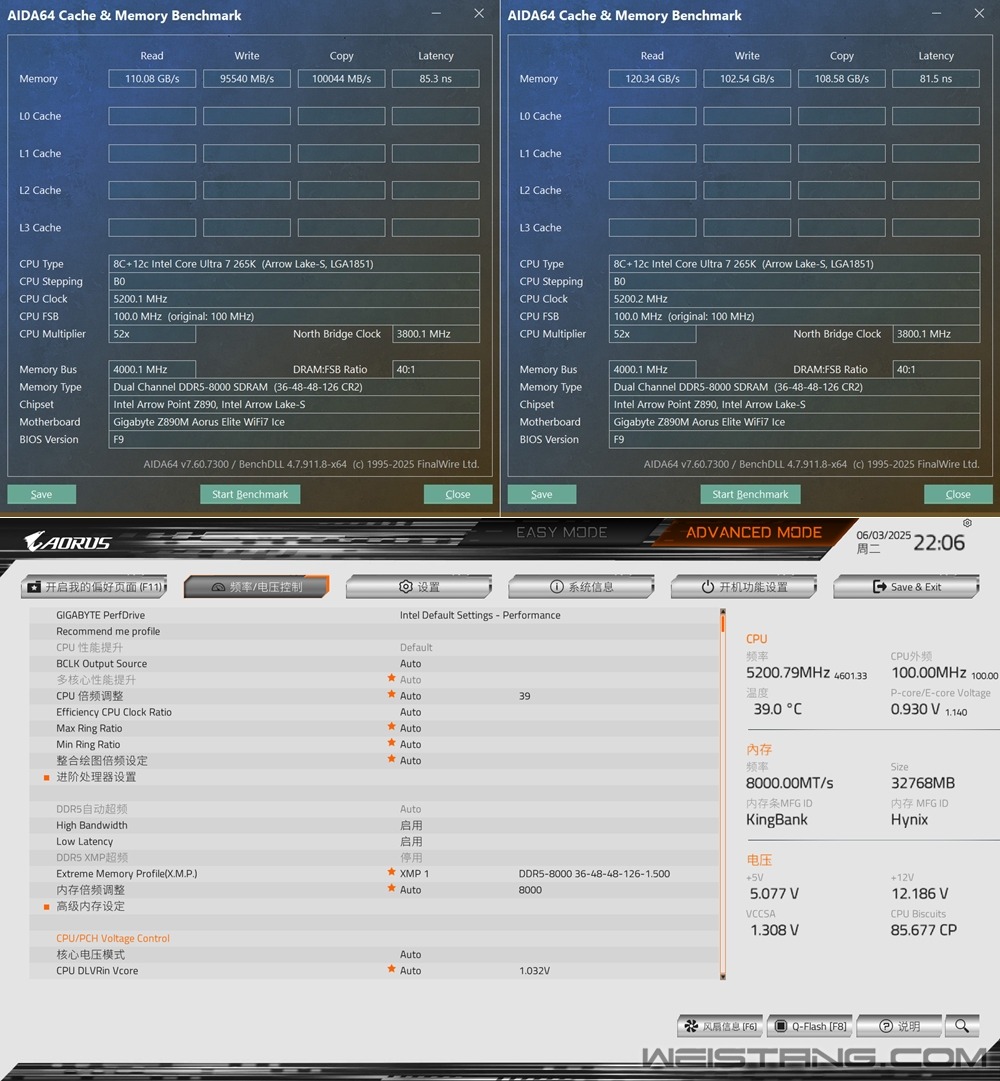Click the 22:06 BIOS clock
1000x1081 pixels.
click(939, 543)
